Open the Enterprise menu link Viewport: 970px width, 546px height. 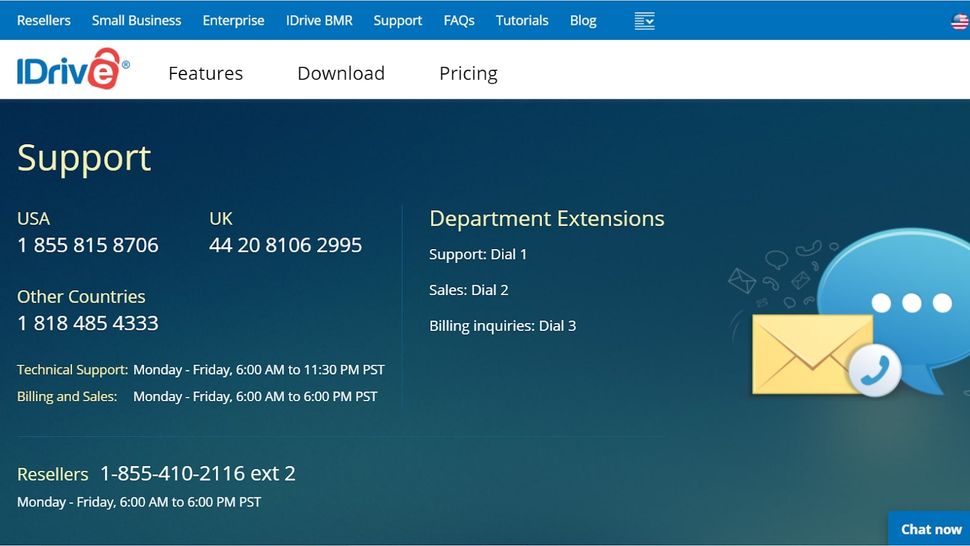[x=233, y=20]
